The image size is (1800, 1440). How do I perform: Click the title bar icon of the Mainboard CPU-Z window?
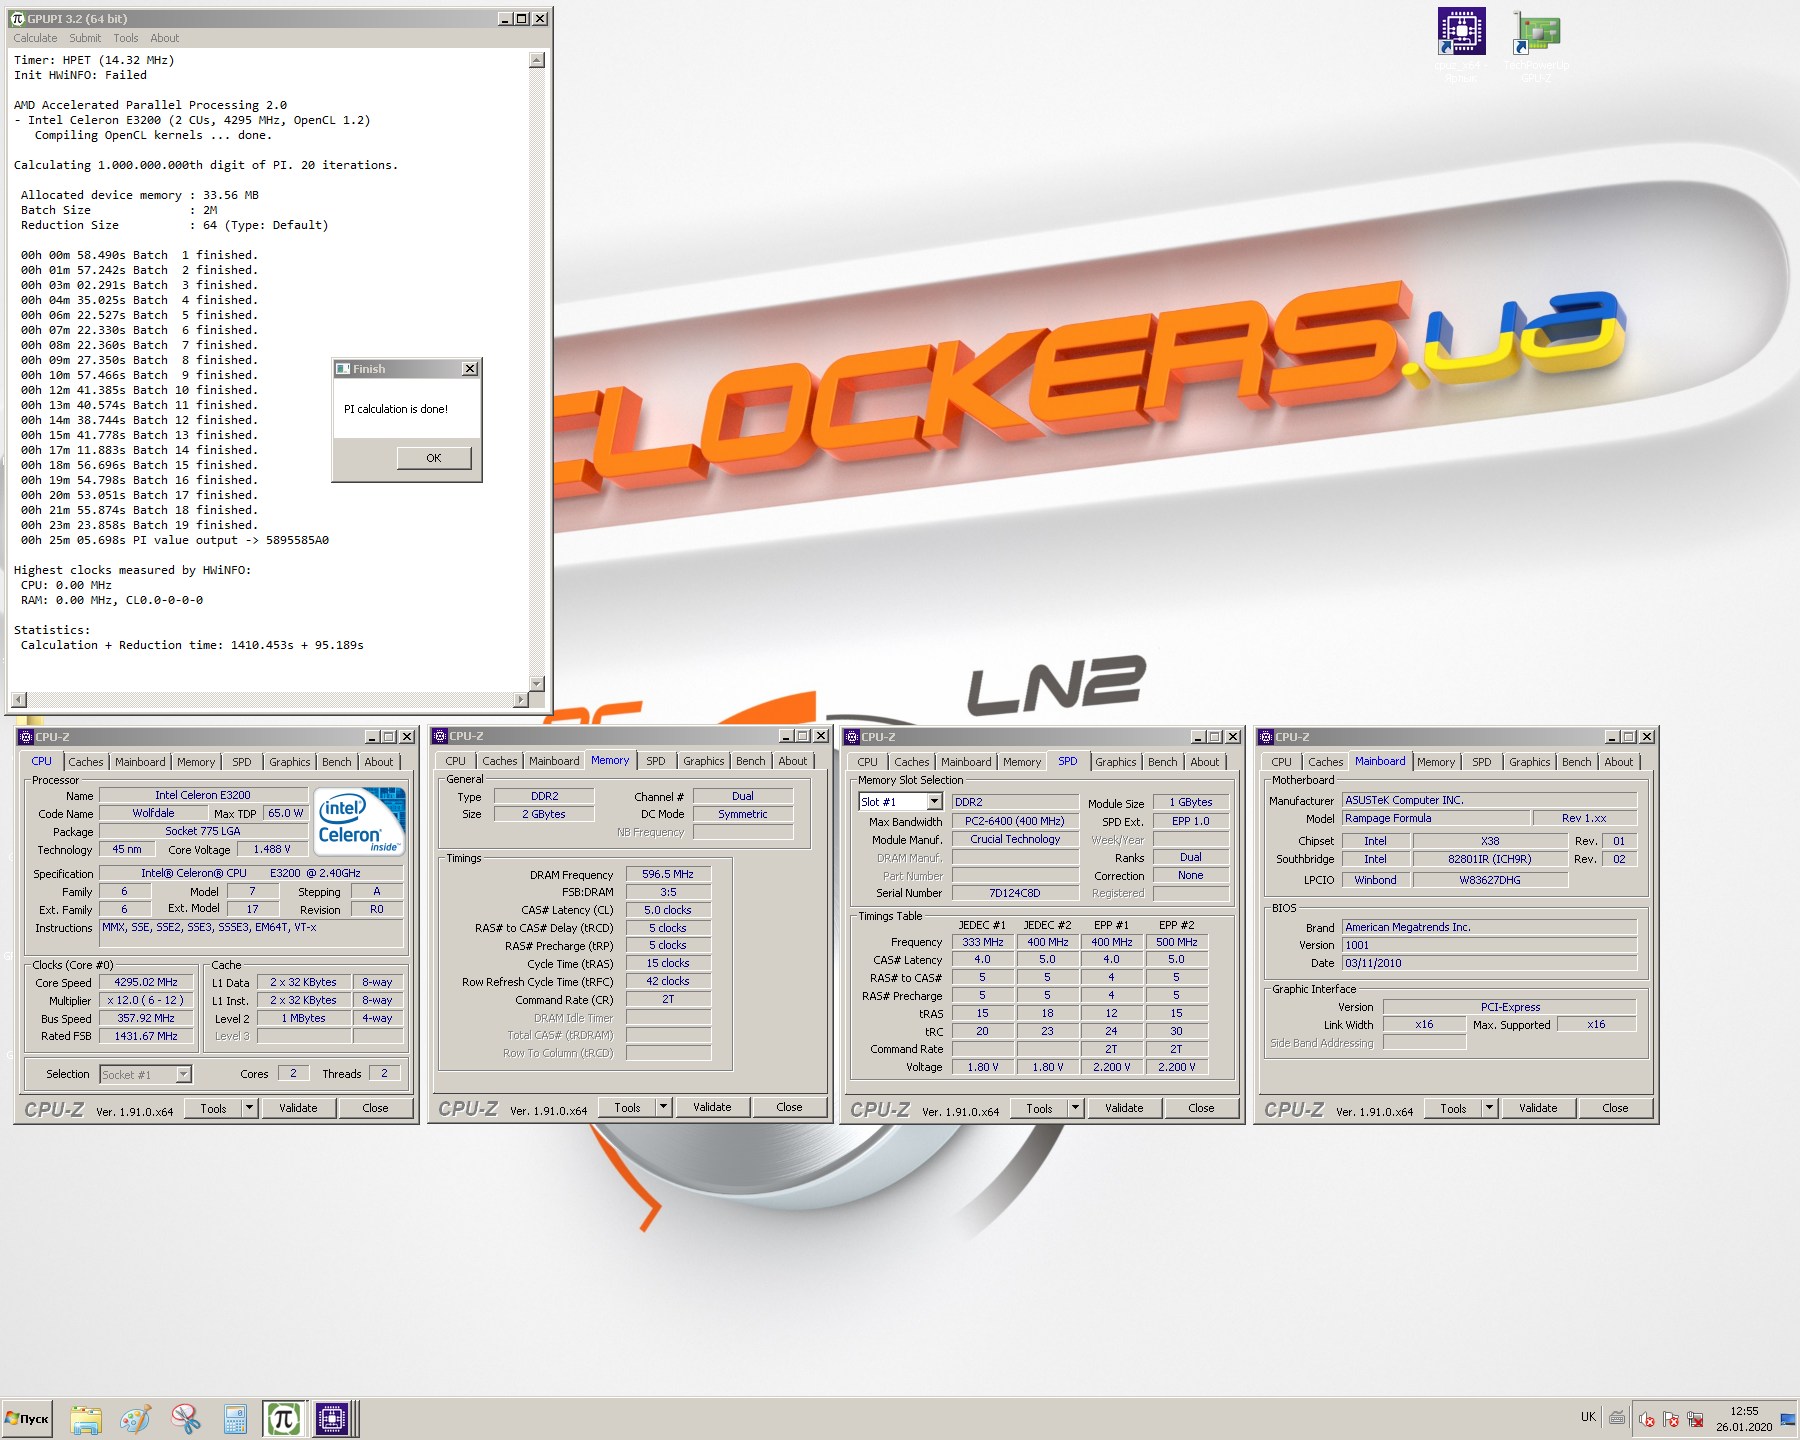[1265, 737]
